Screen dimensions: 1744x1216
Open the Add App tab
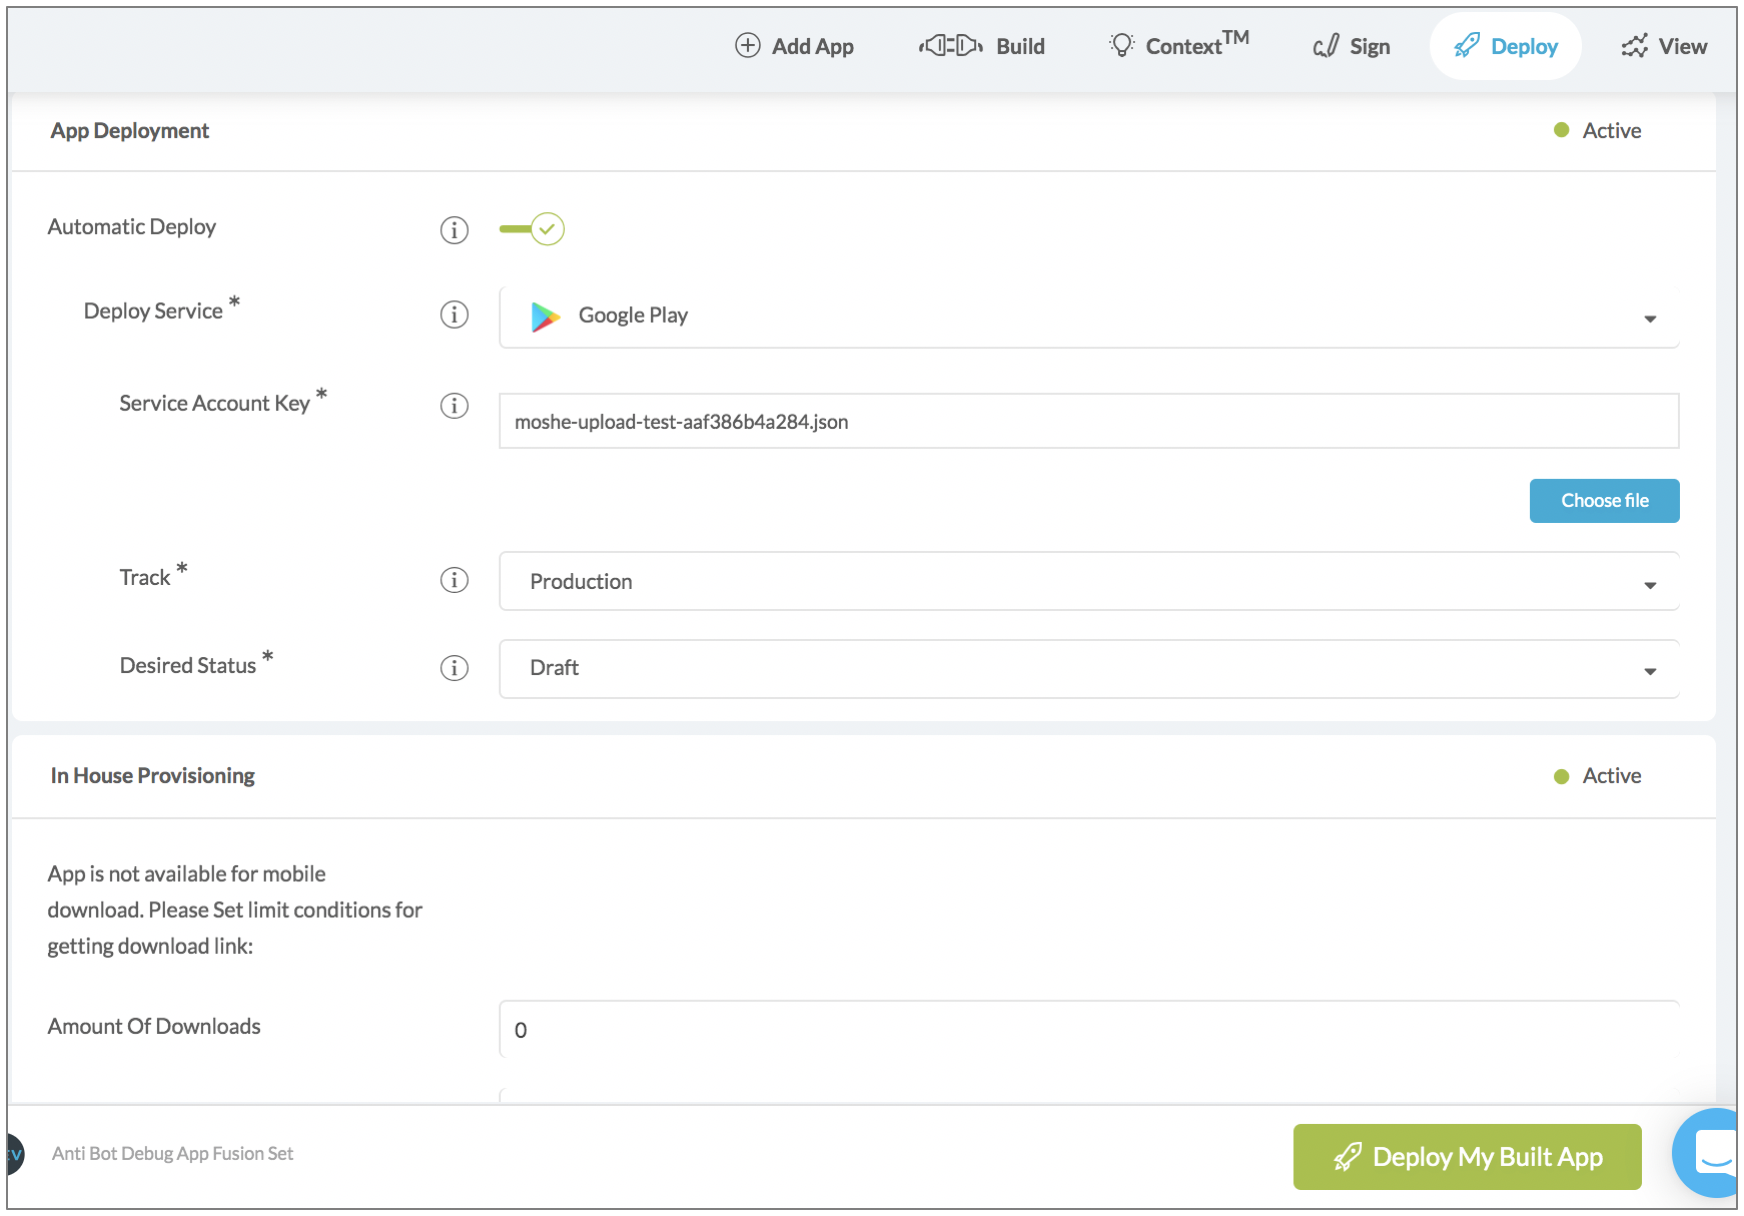[795, 46]
